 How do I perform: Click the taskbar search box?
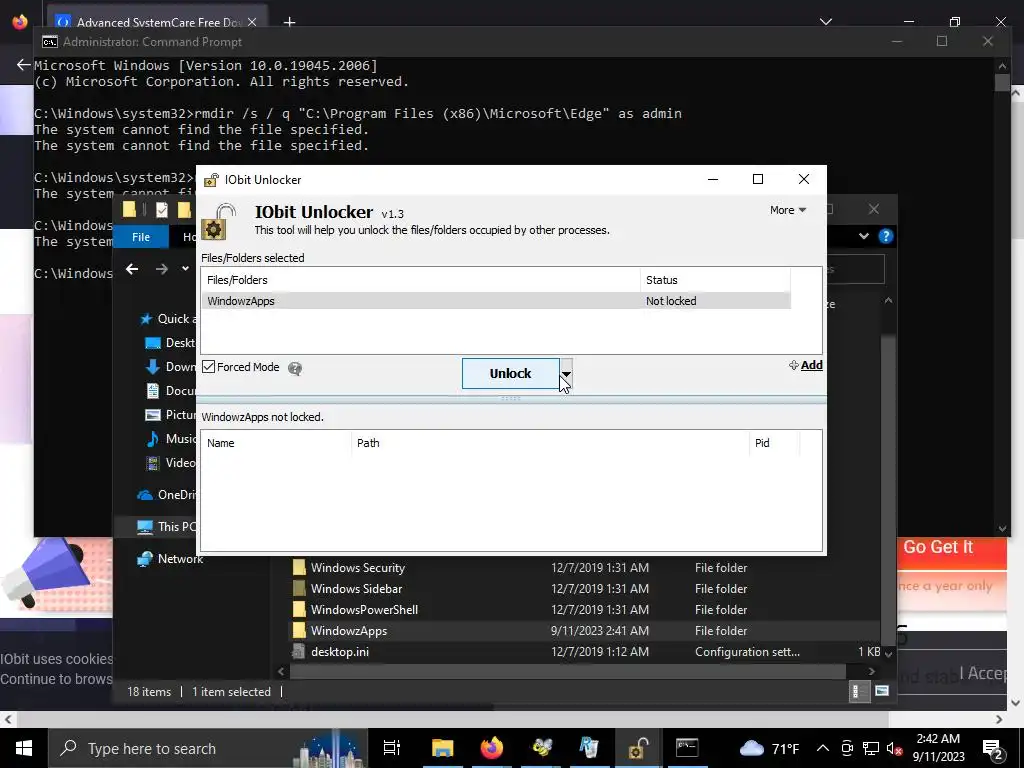point(207,748)
